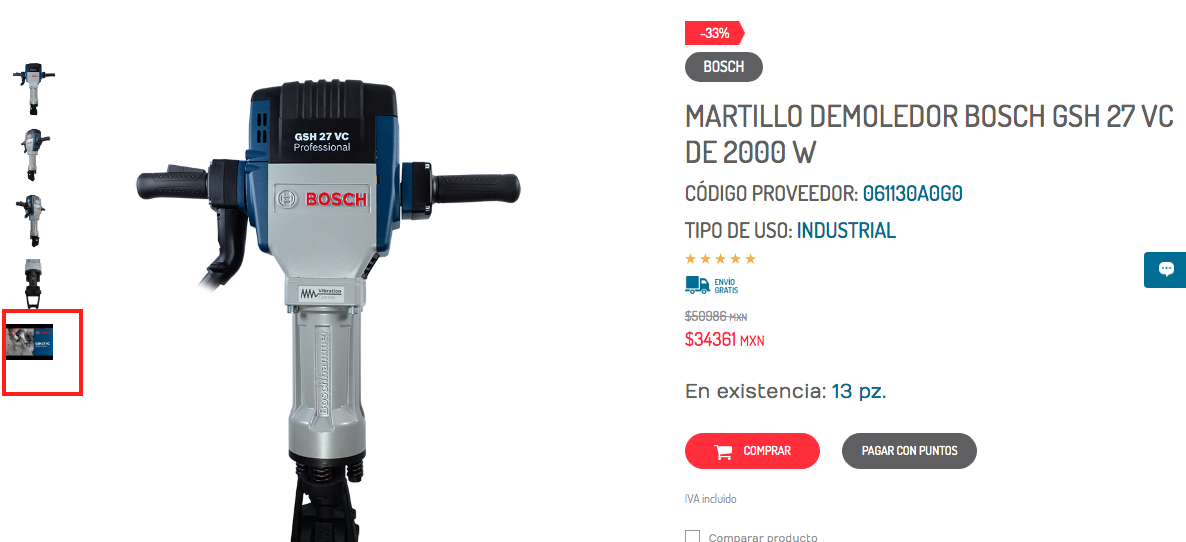The width and height of the screenshot is (1186, 542).
Task: Click supplier code 061130A0G0 link
Action: coord(913,194)
